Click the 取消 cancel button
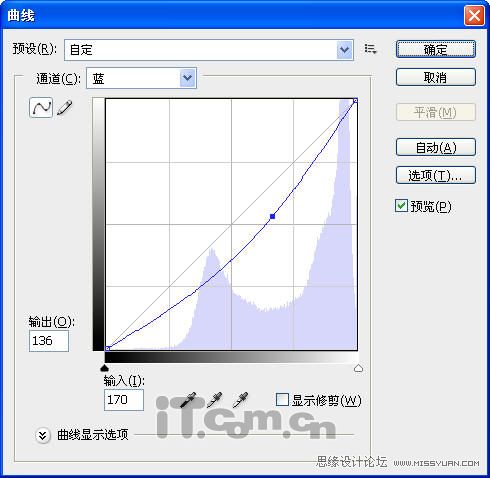 pyautogui.click(x=436, y=77)
